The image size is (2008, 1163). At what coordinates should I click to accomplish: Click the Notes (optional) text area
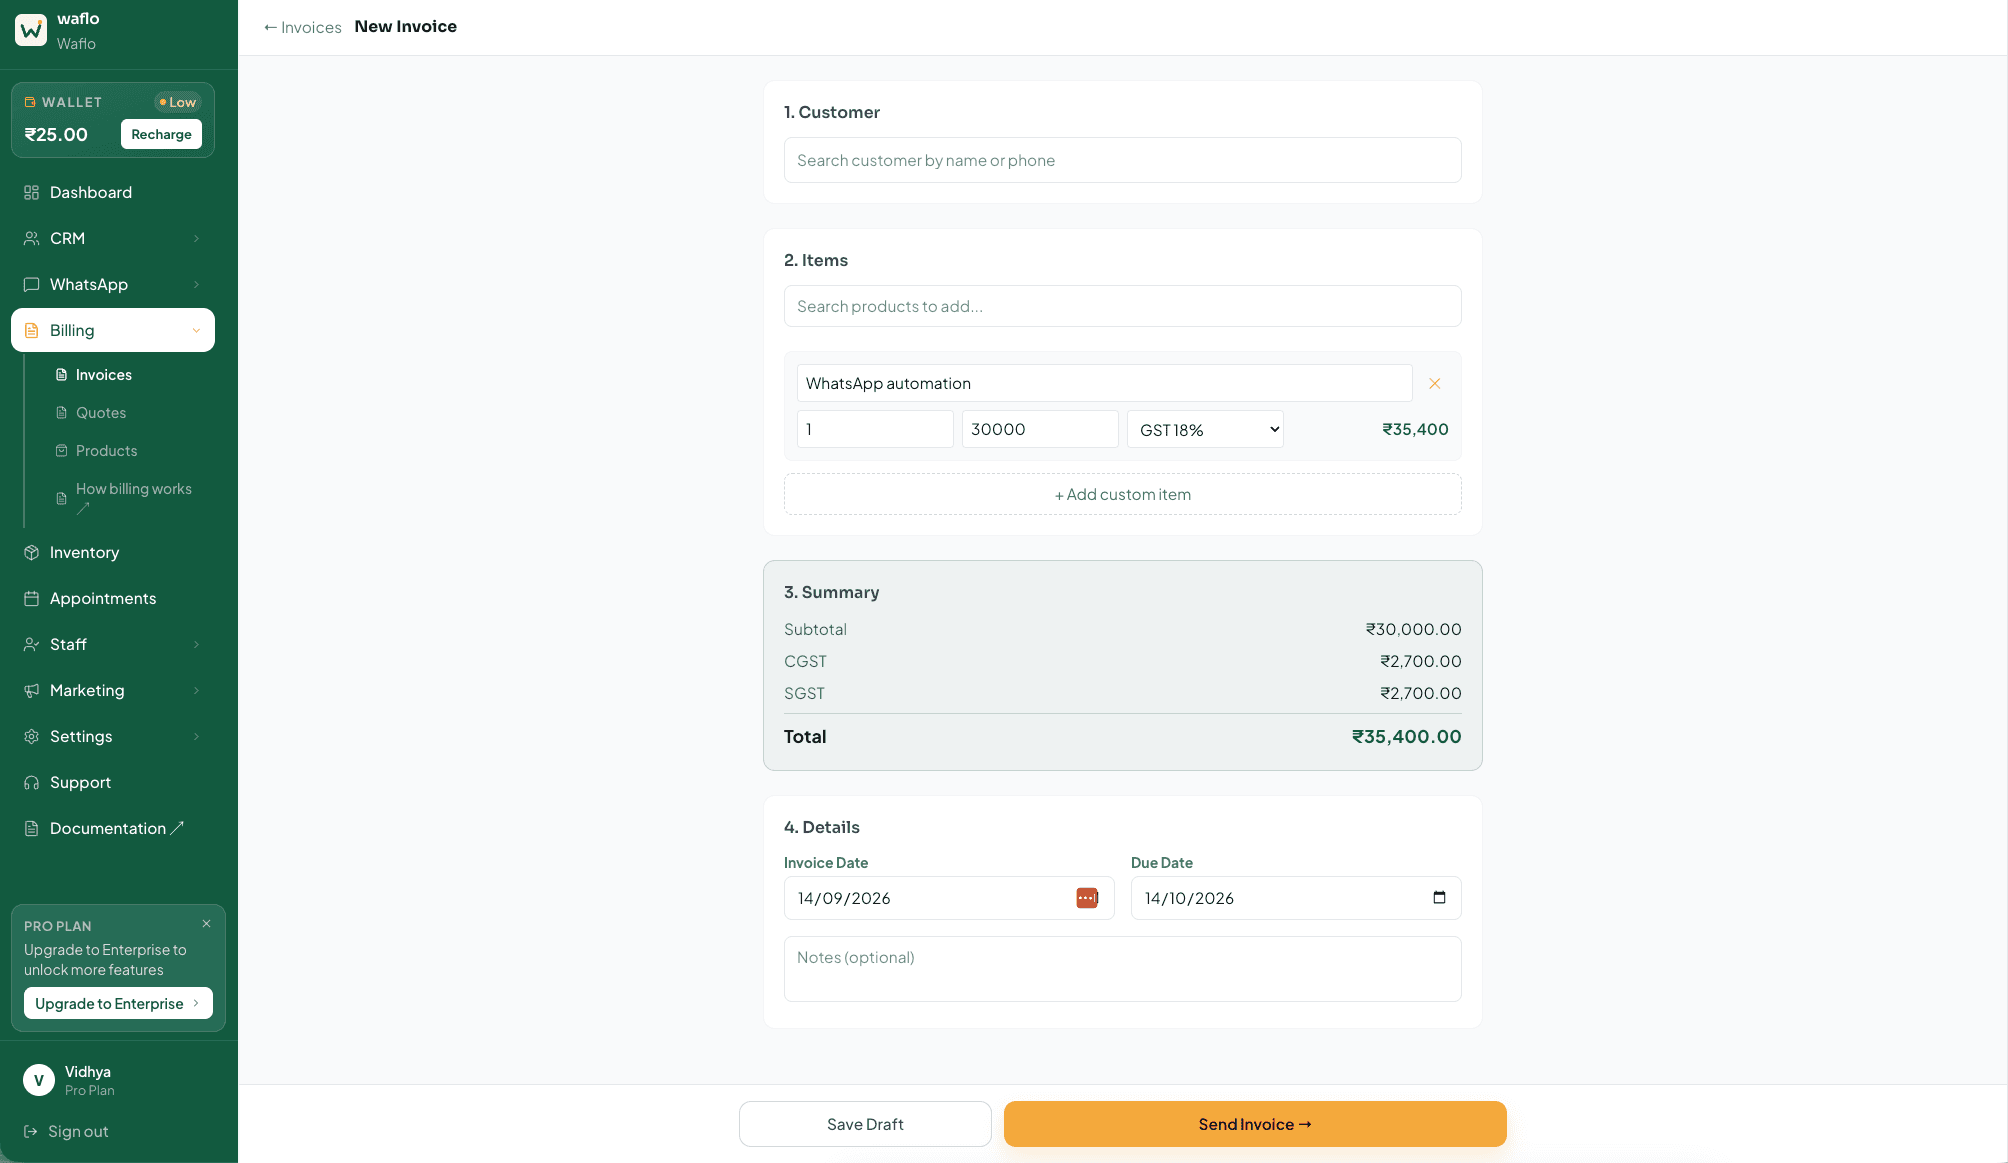tap(1122, 969)
